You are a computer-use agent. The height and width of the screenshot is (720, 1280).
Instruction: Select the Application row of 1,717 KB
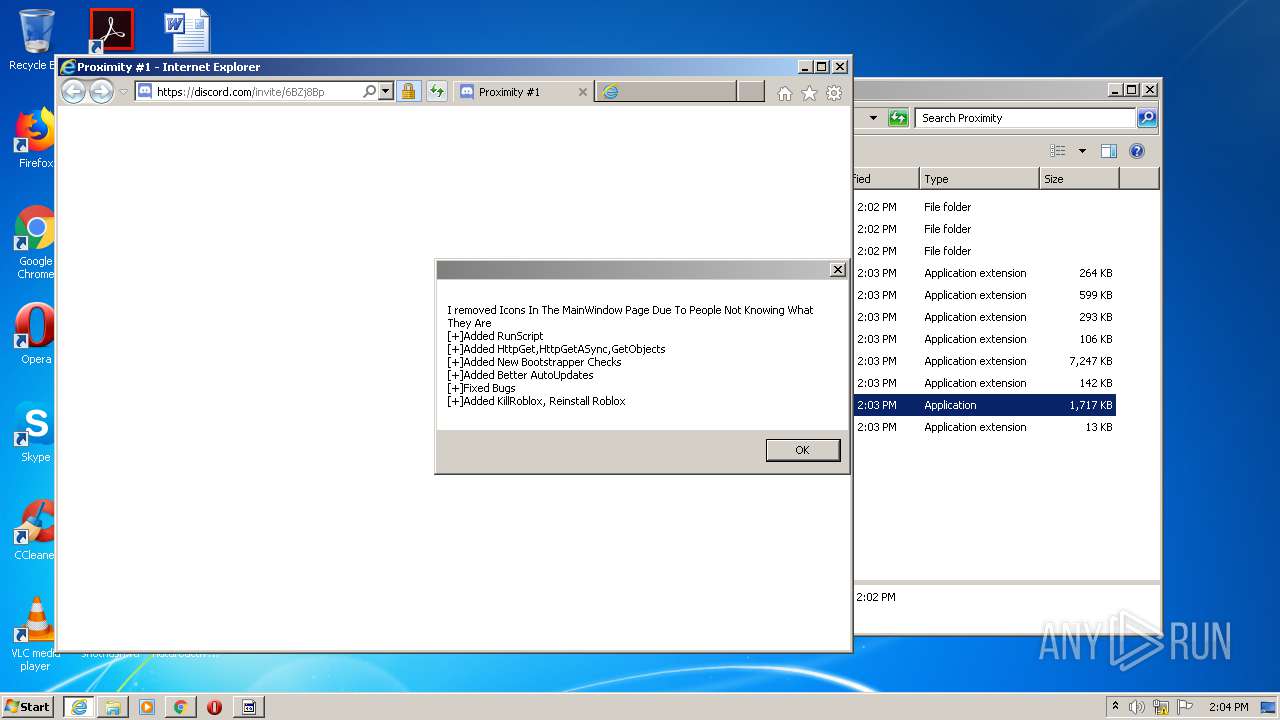coord(984,405)
